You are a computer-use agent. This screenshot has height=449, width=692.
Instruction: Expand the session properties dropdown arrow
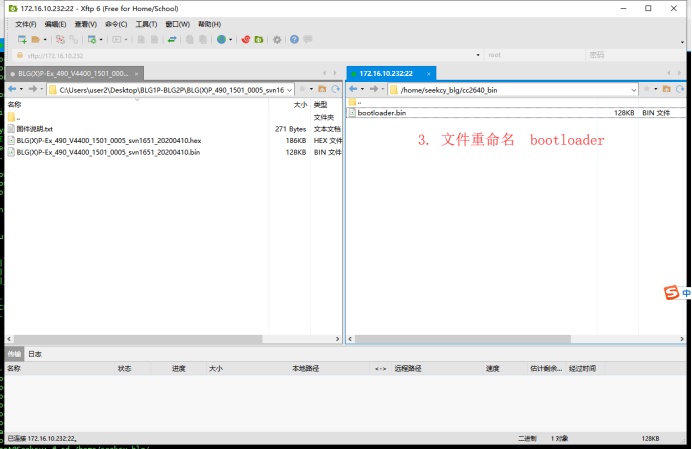pyautogui.click(x=101, y=40)
